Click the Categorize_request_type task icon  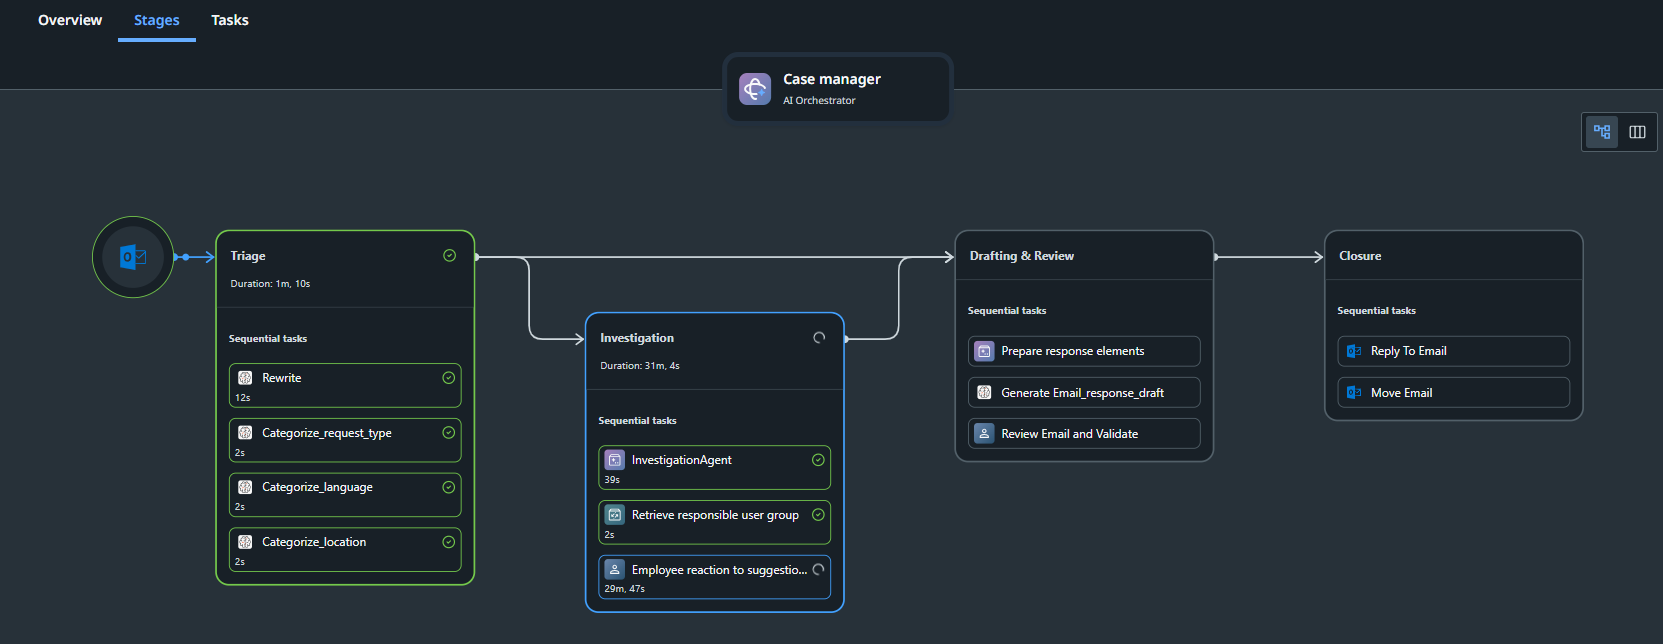click(245, 433)
